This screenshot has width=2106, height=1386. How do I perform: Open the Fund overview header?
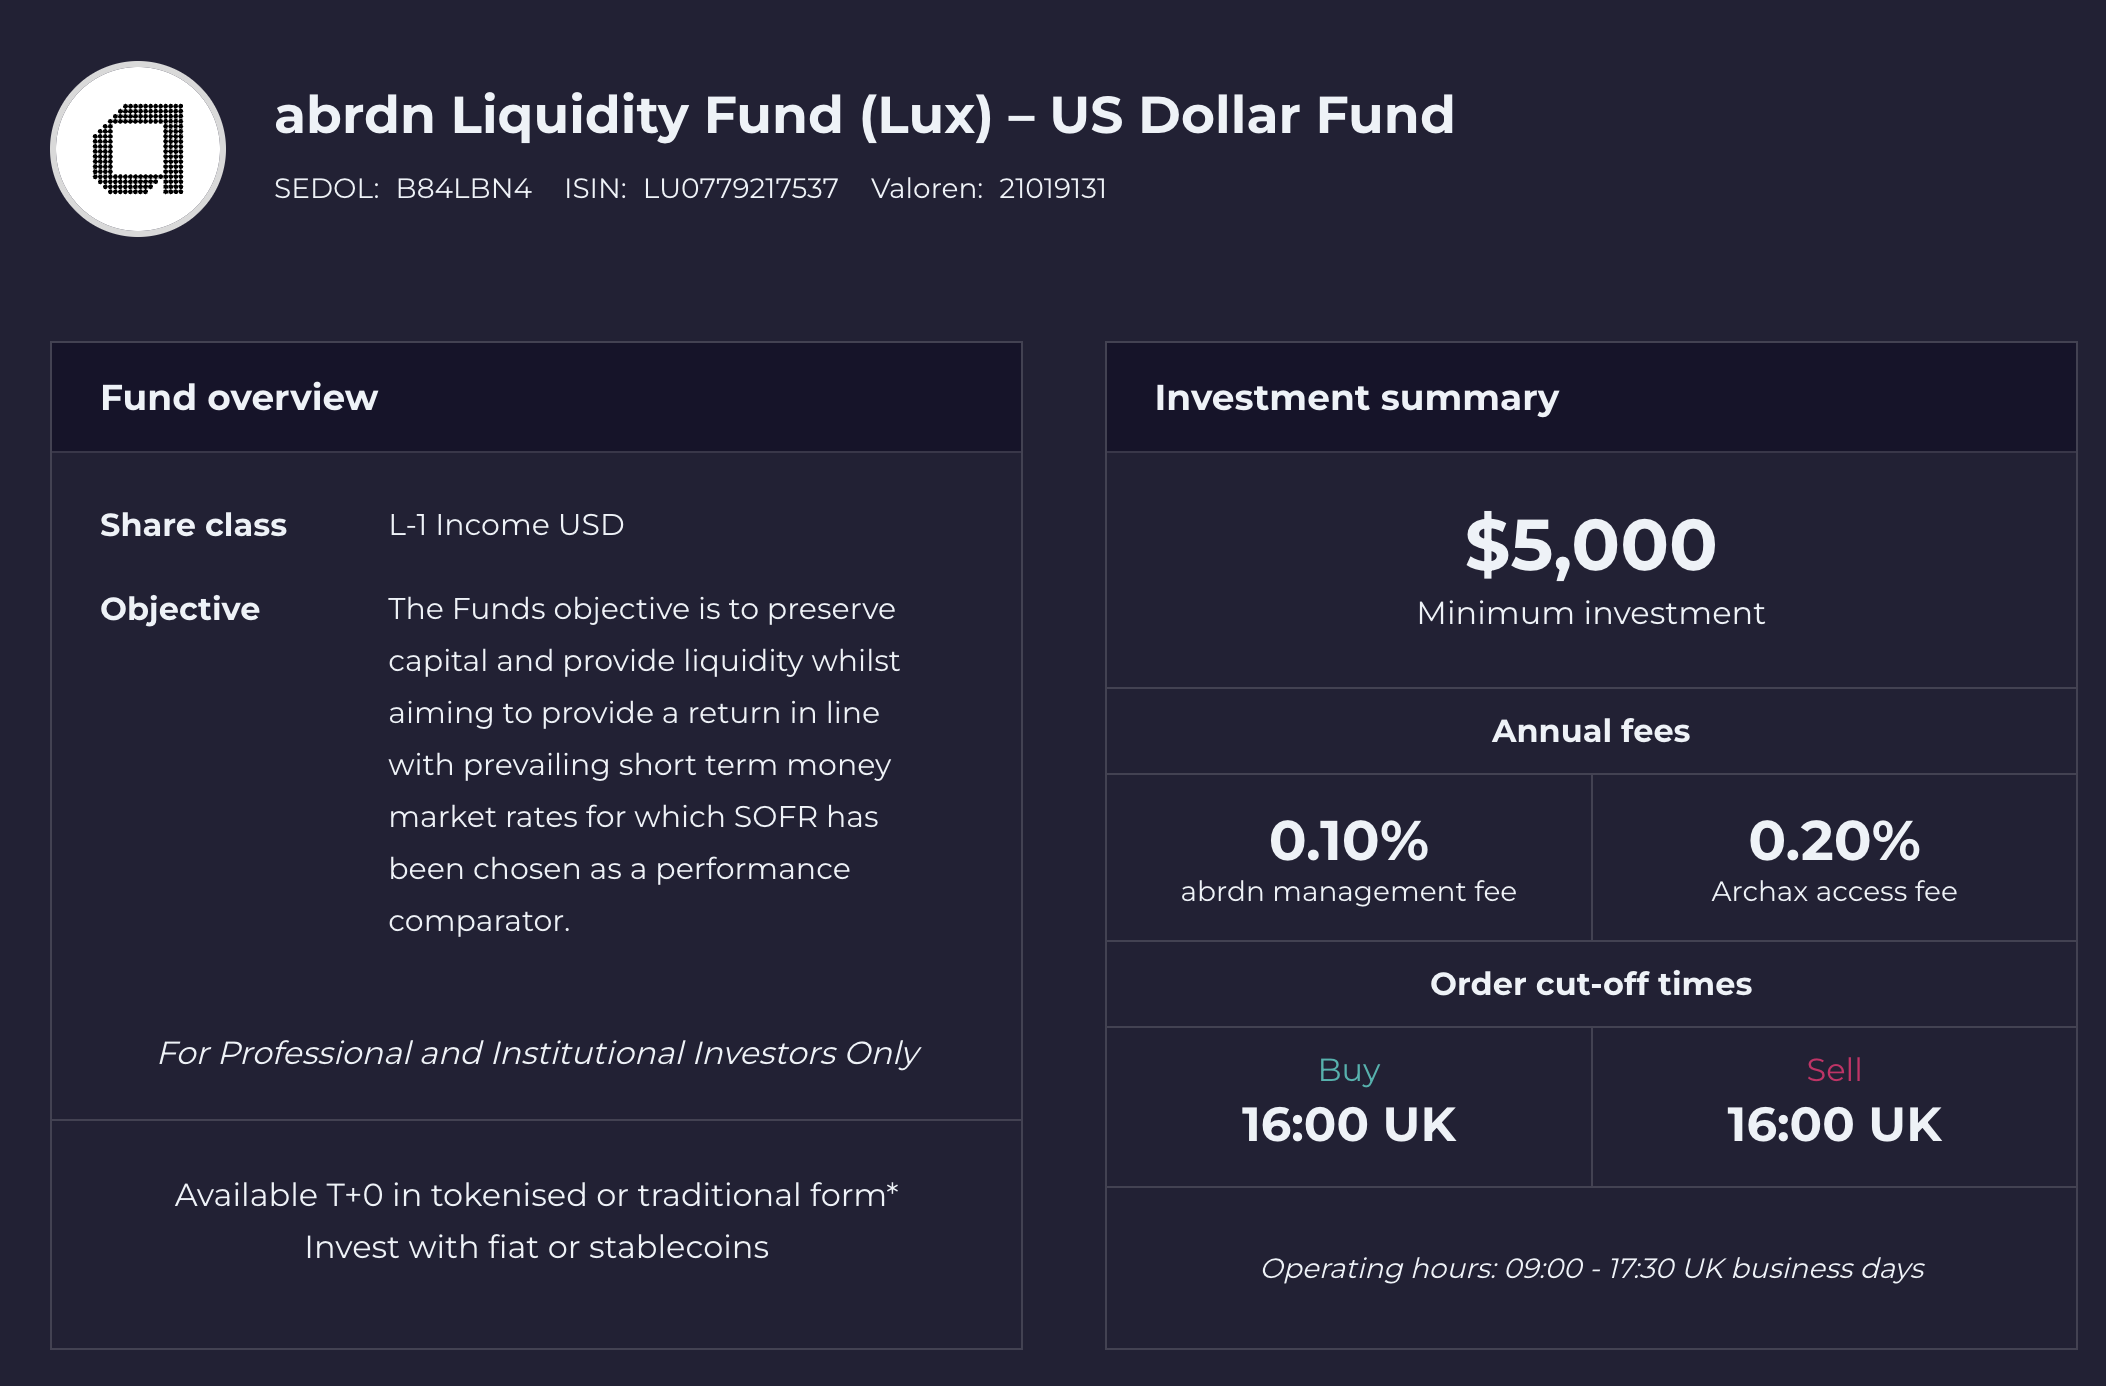point(239,398)
